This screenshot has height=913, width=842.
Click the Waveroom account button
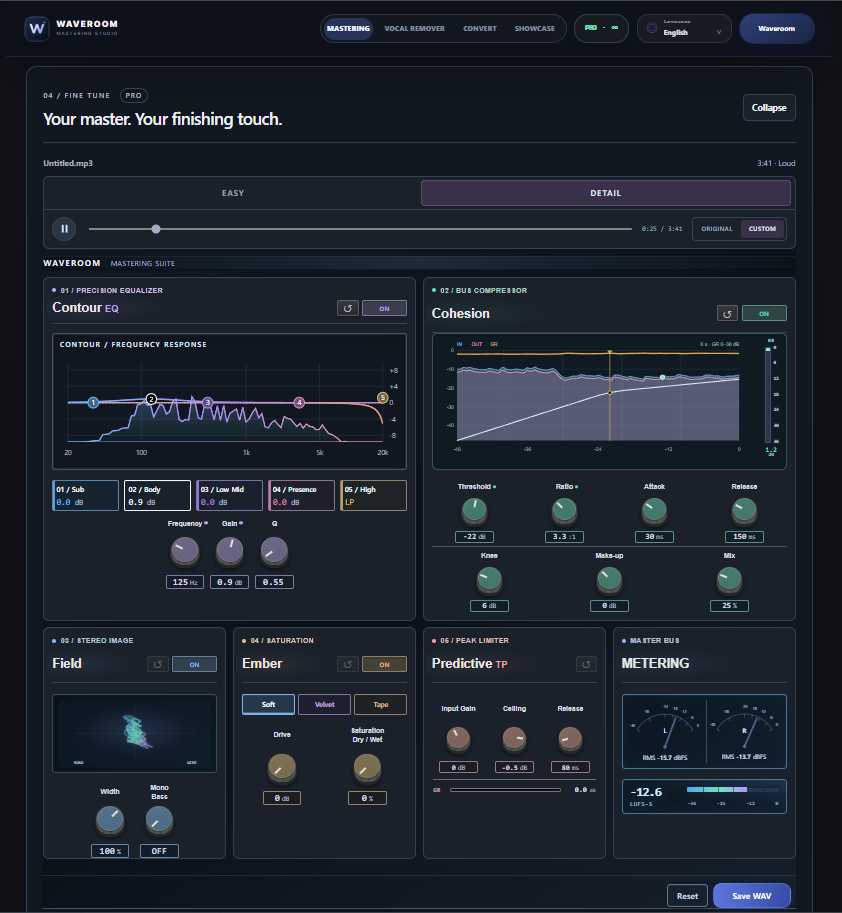coord(777,29)
